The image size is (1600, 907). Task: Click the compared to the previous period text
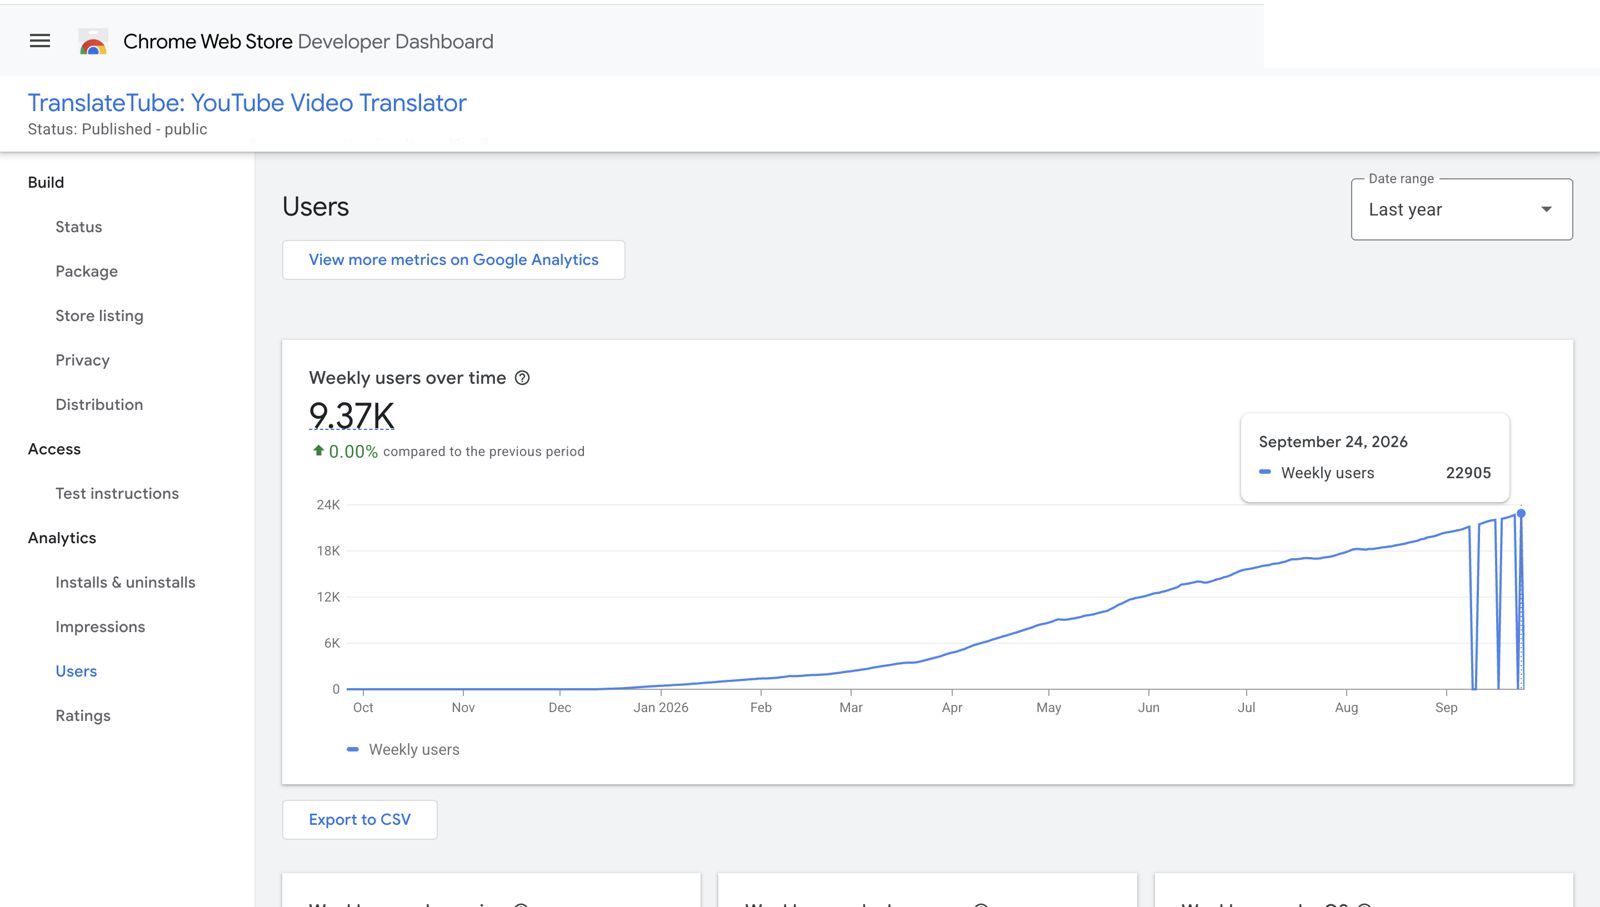pos(484,452)
